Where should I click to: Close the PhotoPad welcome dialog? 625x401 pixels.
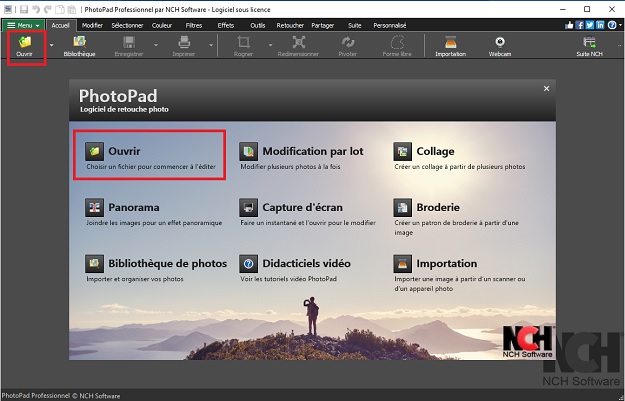546,88
